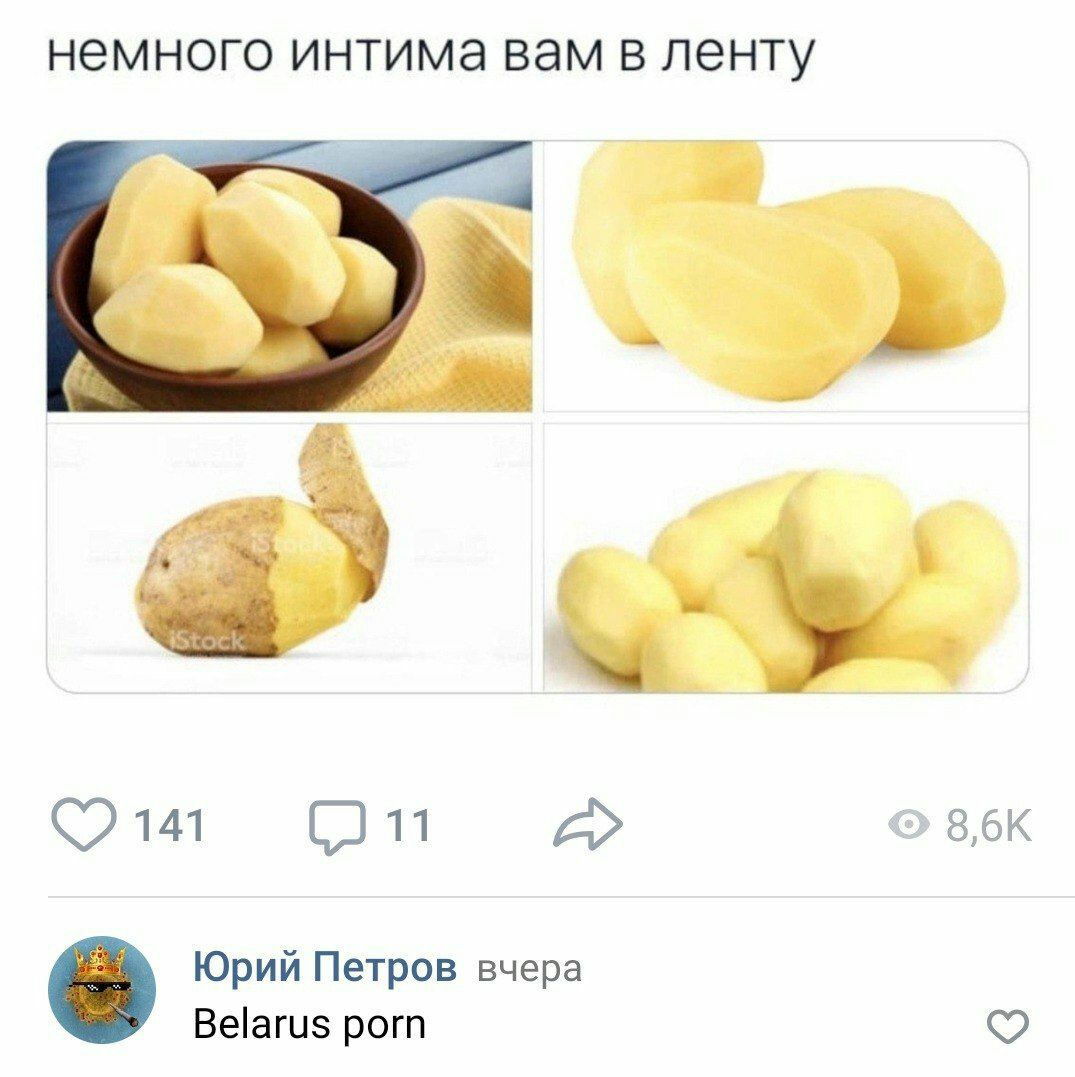
Task: Open the half-peeled potato with curled skin photo
Action: (x=289, y=558)
